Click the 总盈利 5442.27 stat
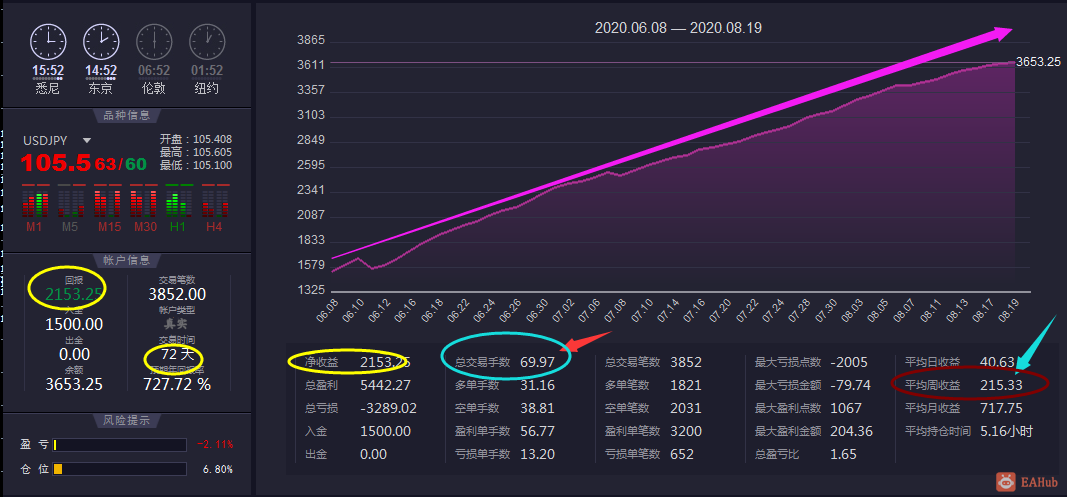The height and width of the screenshot is (497, 1067). (358, 385)
